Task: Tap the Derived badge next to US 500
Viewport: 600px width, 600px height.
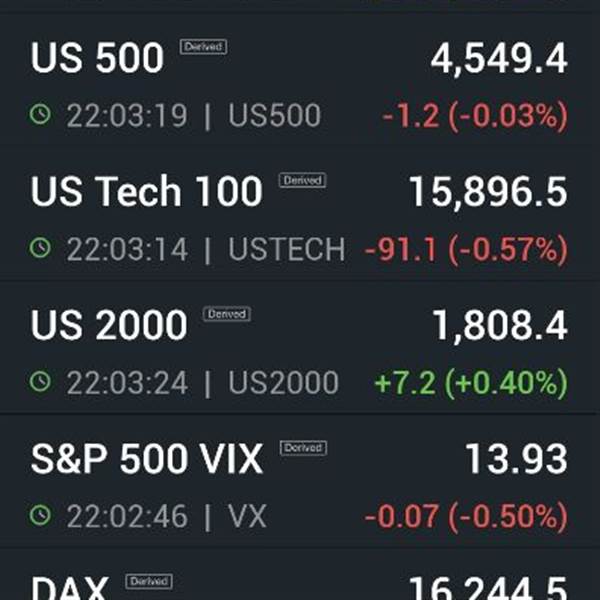Action: click(x=204, y=47)
